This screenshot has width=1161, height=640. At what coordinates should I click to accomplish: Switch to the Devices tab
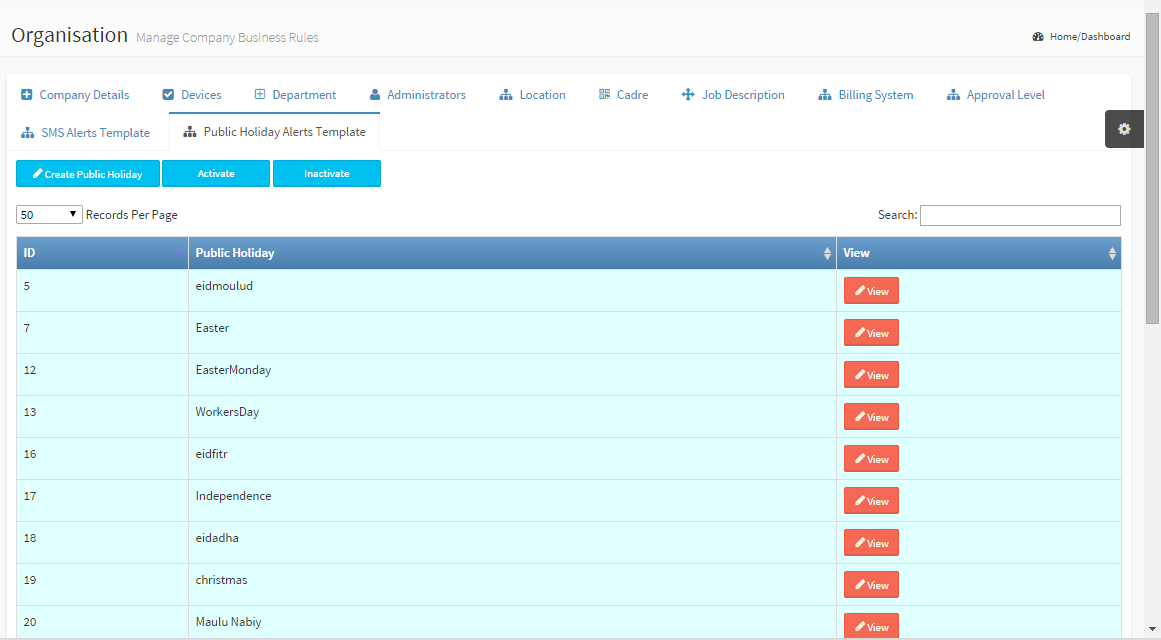tap(192, 95)
